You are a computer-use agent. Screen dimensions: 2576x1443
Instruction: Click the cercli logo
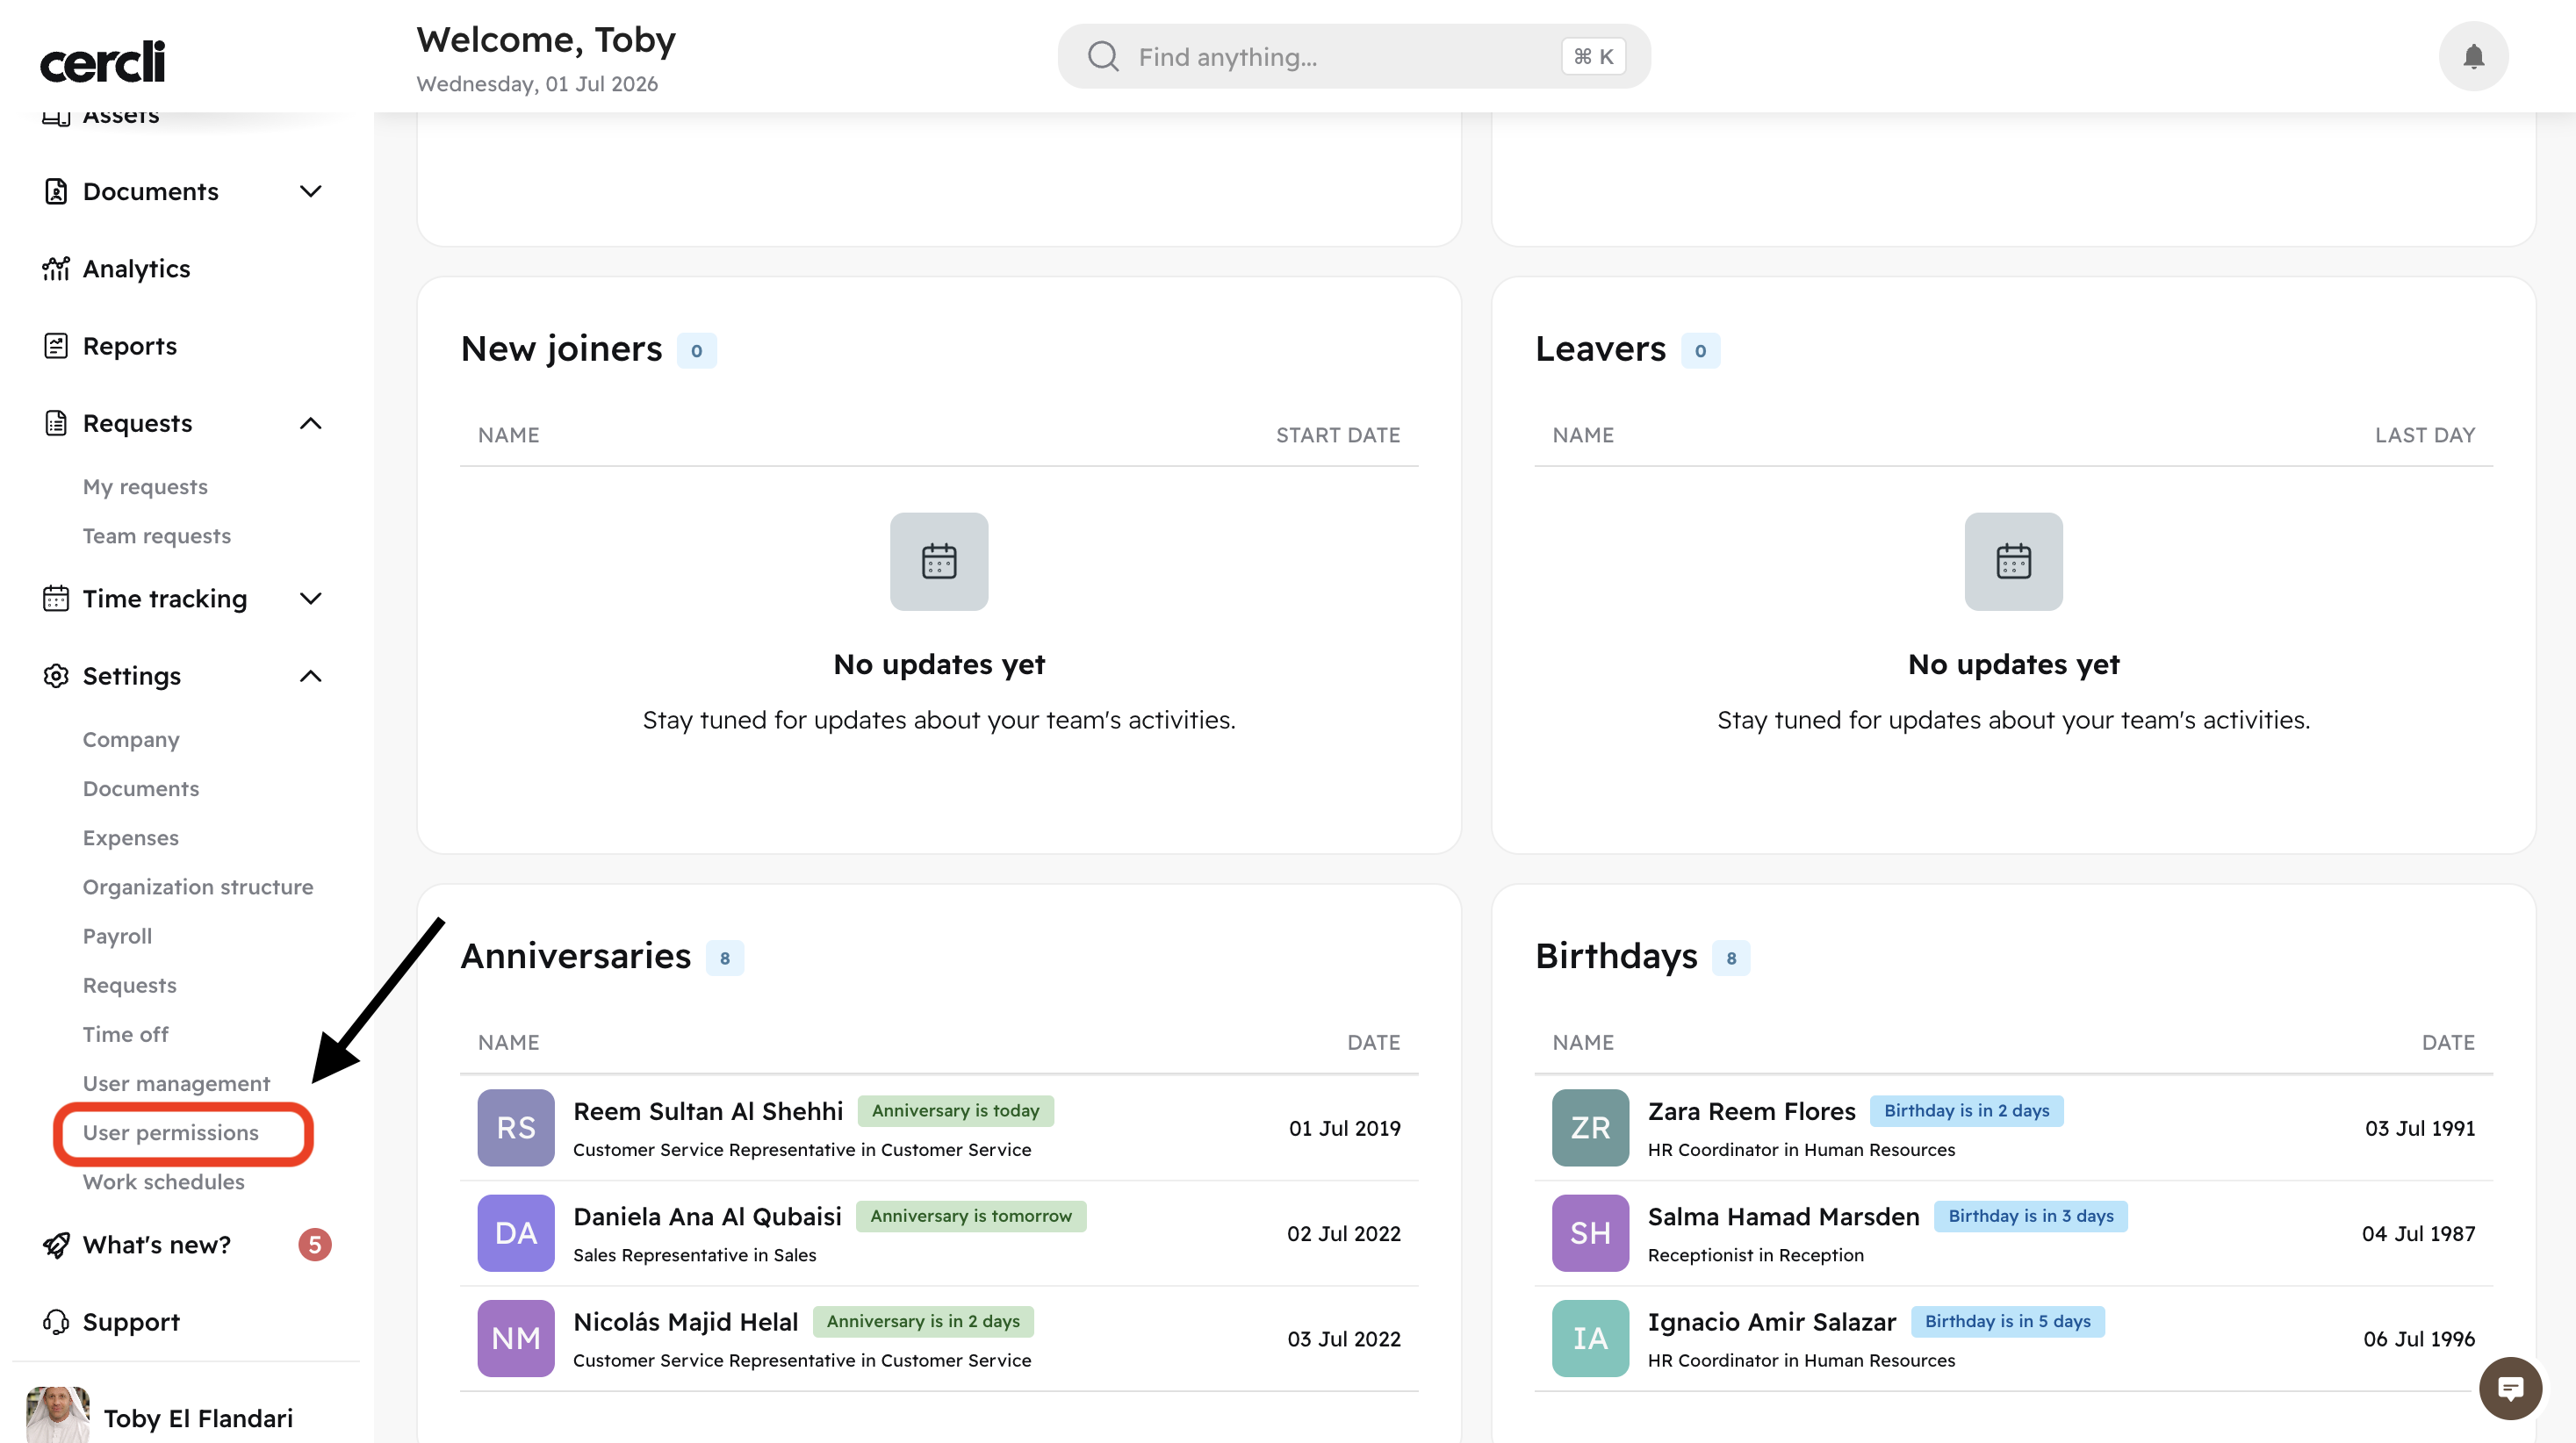point(102,62)
